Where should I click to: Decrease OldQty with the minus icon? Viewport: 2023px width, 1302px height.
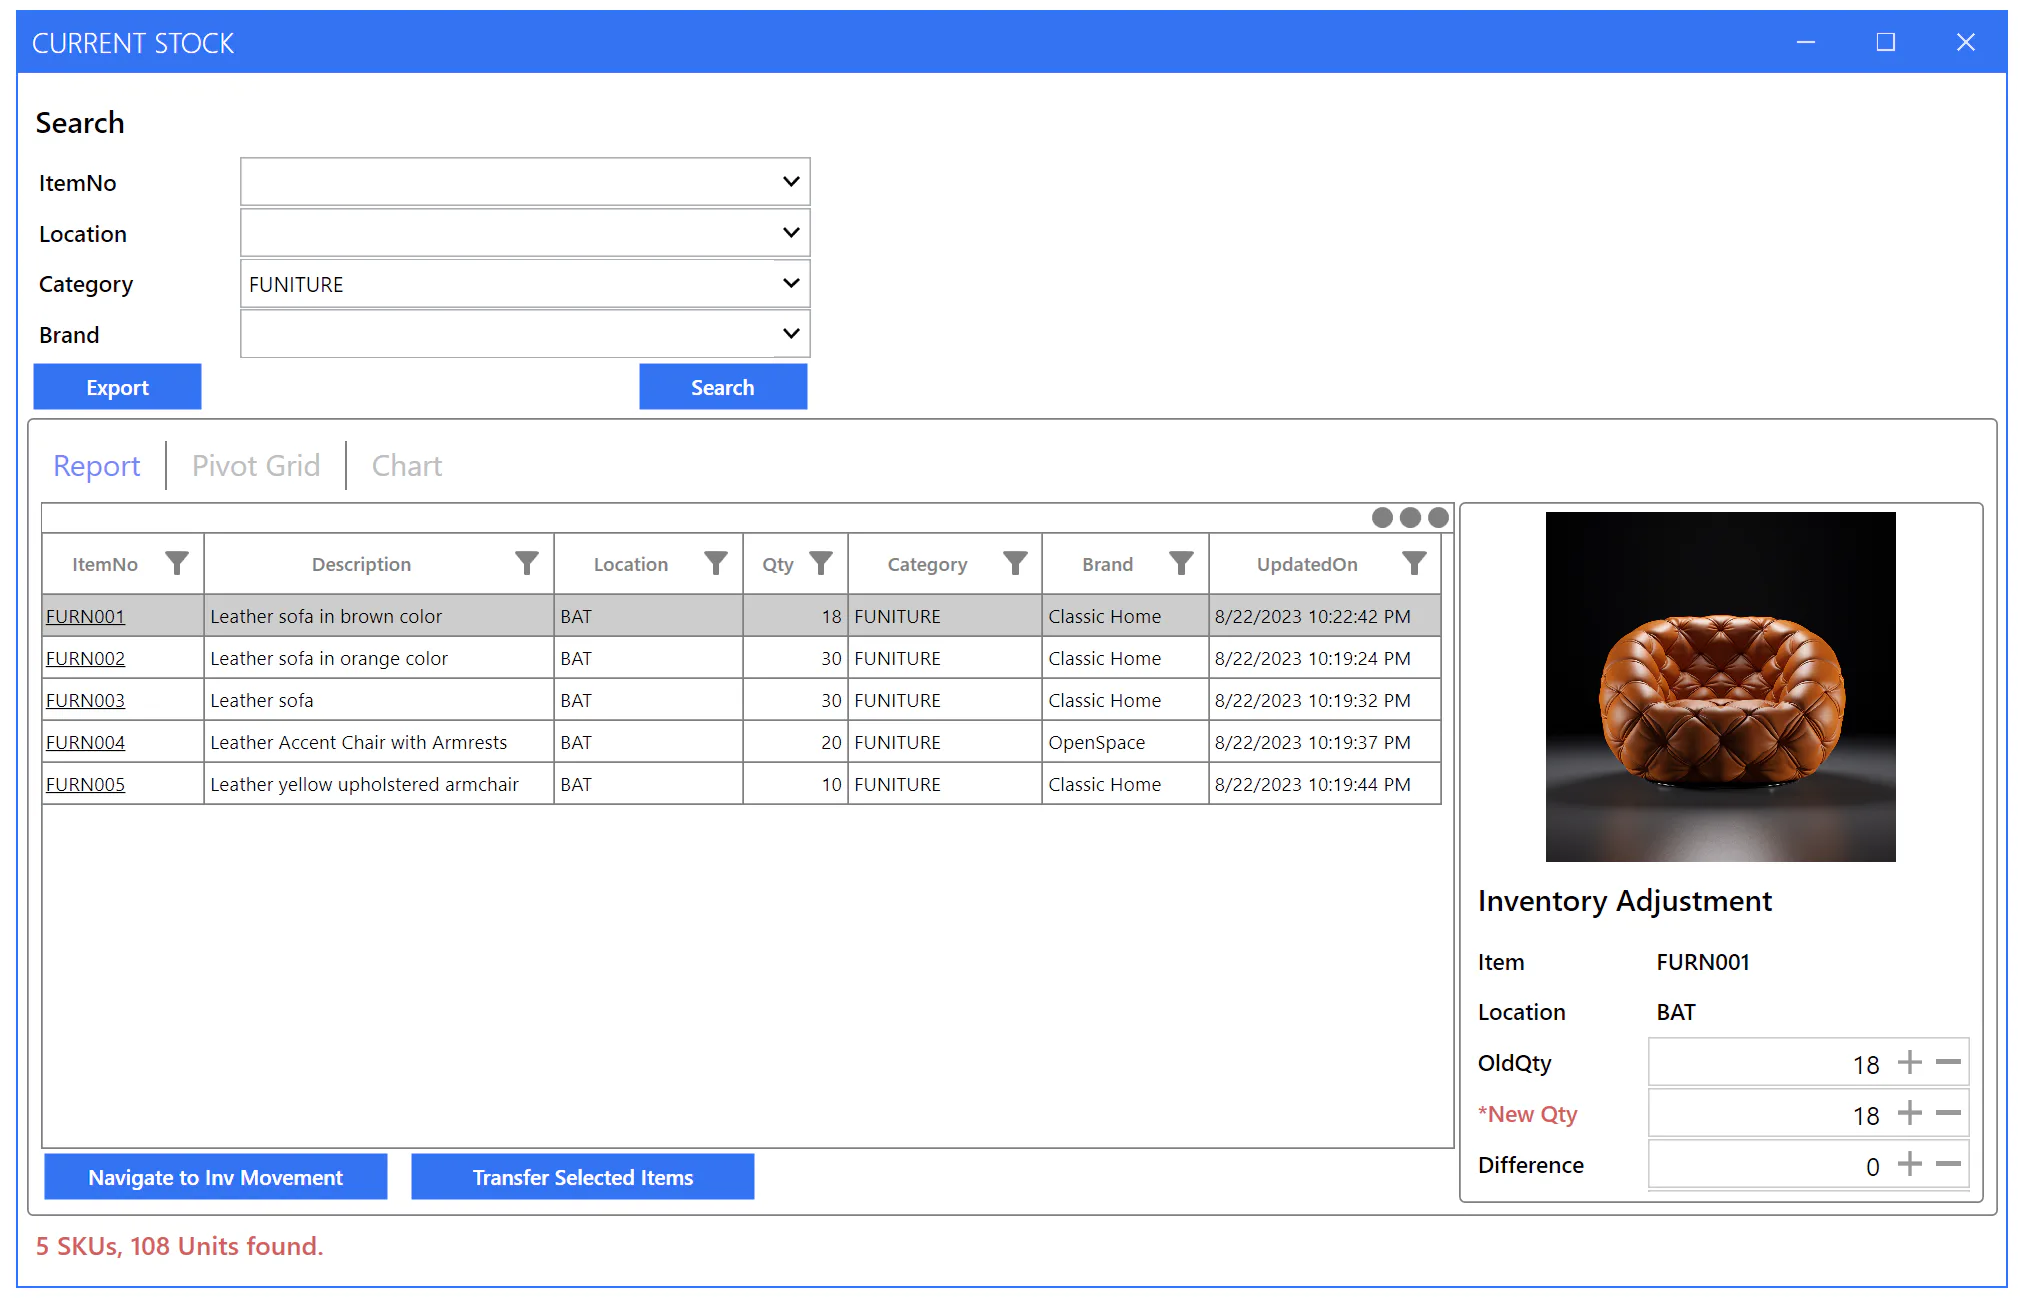(1948, 1062)
